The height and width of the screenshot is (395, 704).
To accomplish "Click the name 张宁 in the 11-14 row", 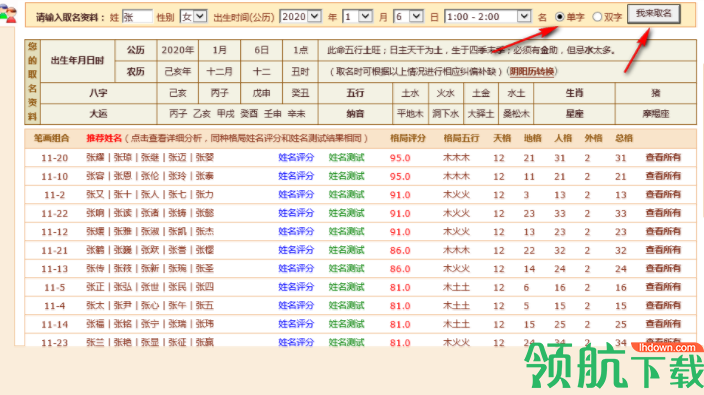I will point(150,324).
